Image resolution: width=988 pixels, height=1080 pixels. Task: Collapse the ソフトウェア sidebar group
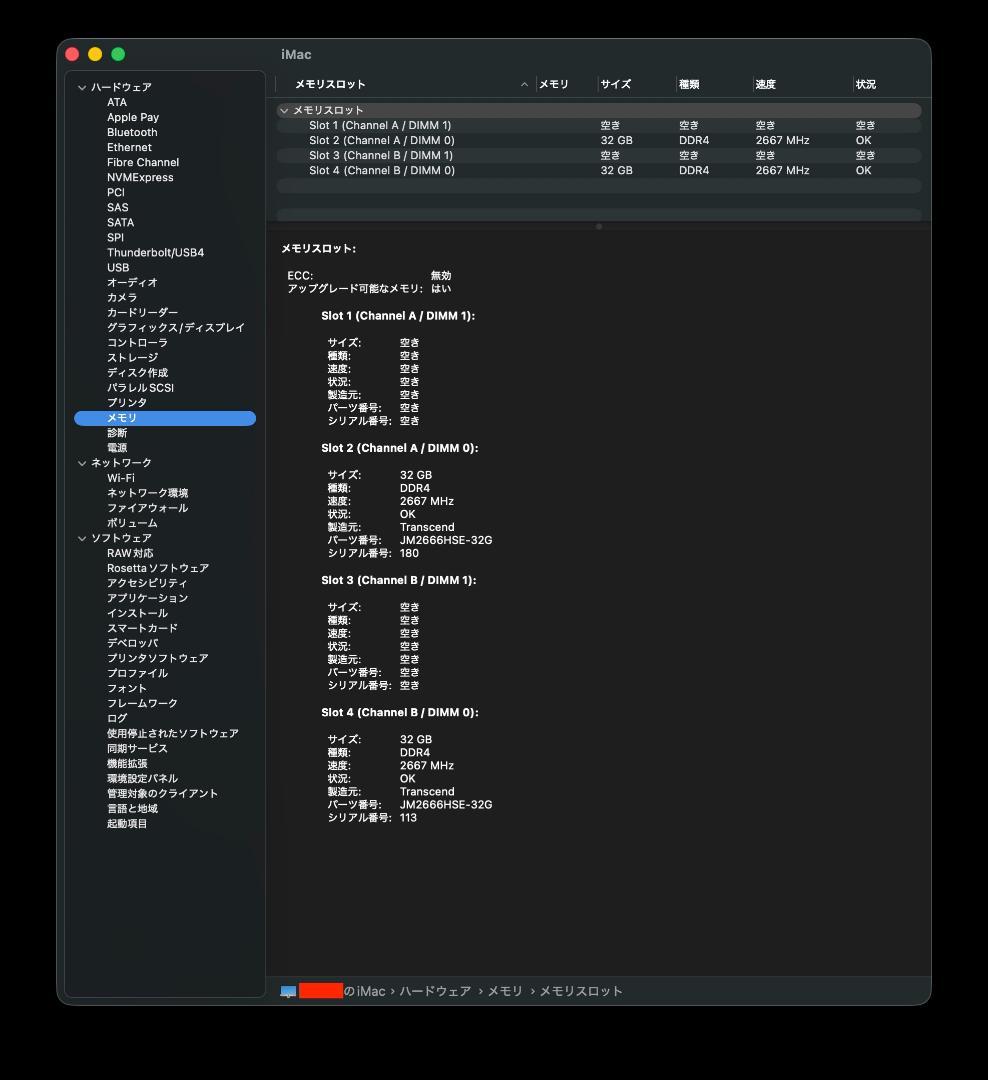coord(82,537)
